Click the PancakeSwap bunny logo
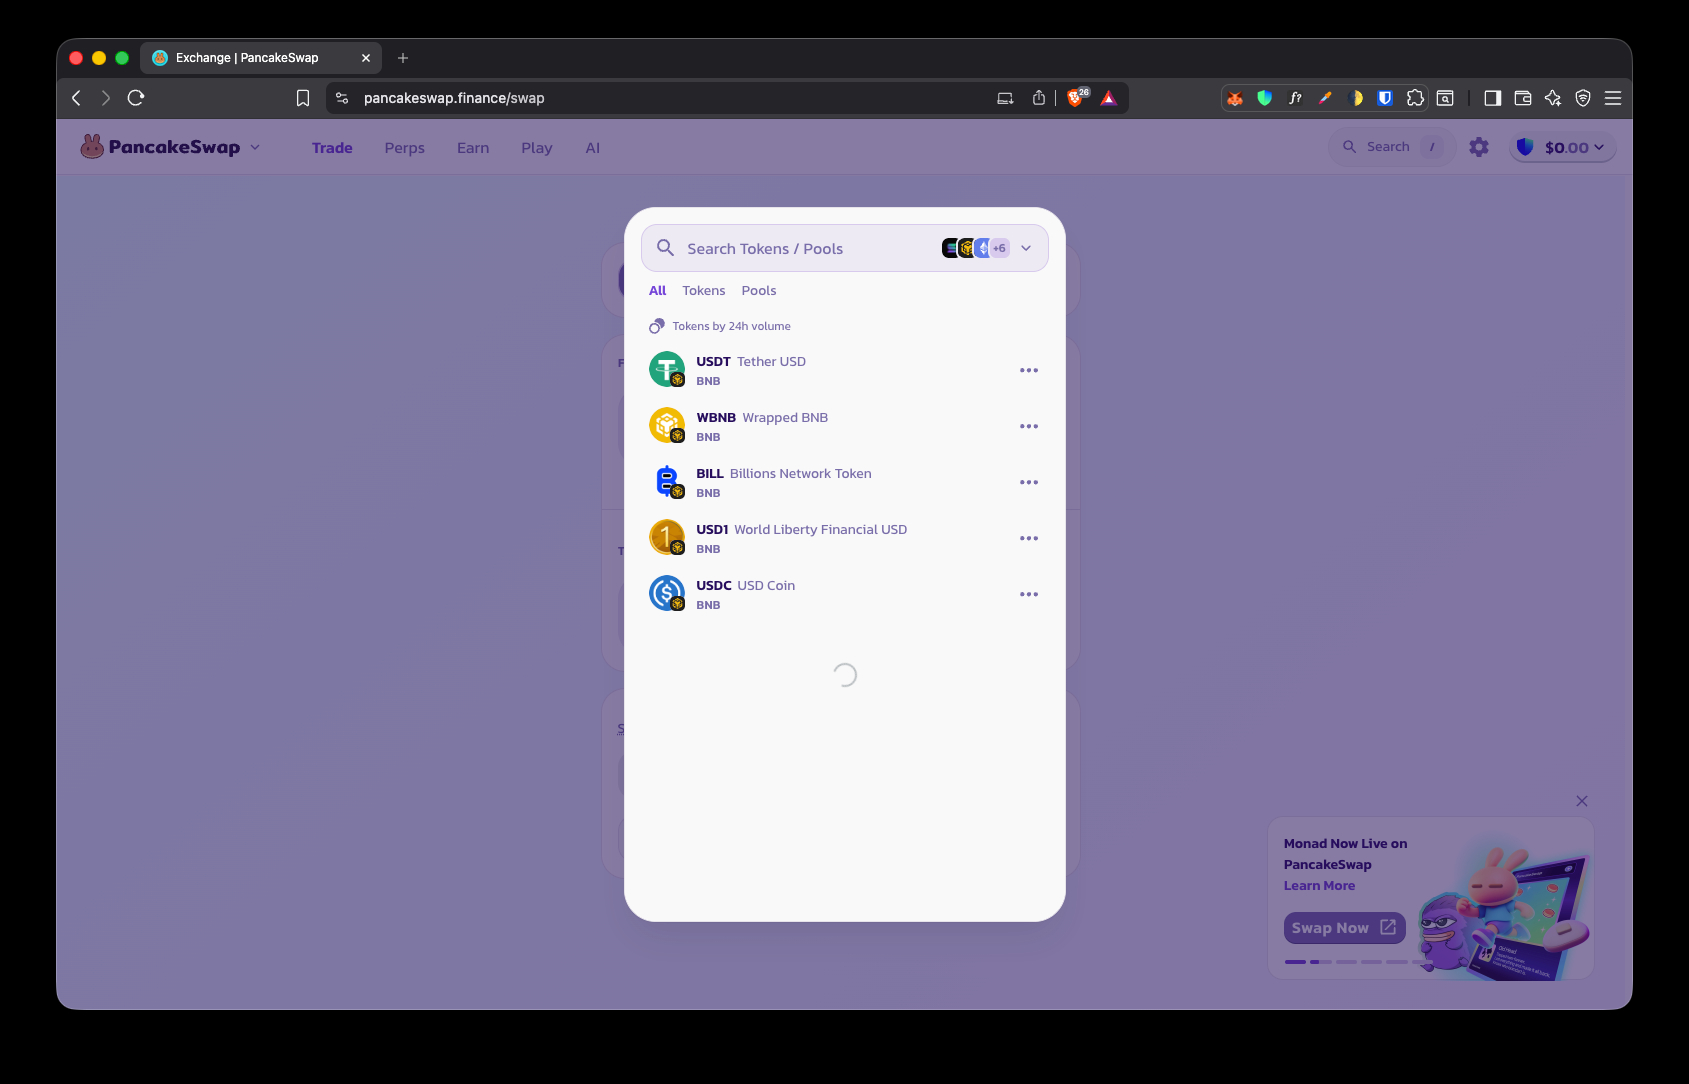 [92, 147]
